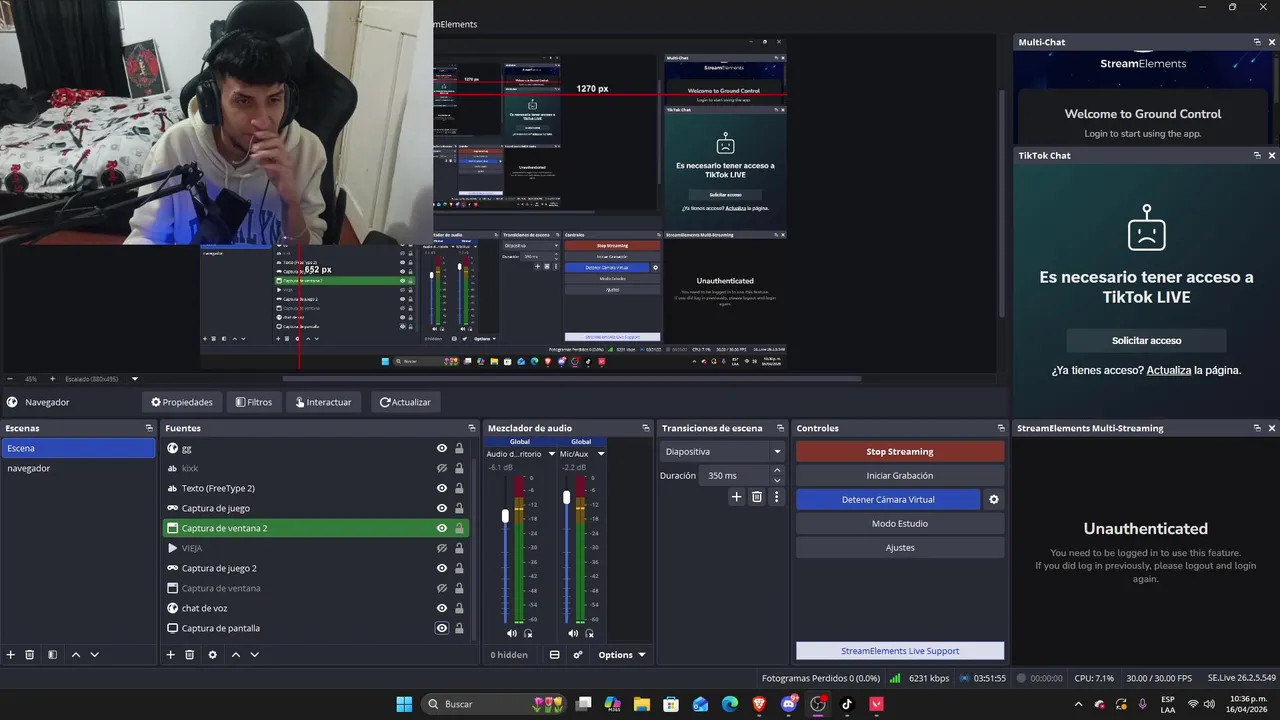Remove selected source with the Fuentes trash icon
Viewport: 1280px width, 720px height.
click(189, 655)
